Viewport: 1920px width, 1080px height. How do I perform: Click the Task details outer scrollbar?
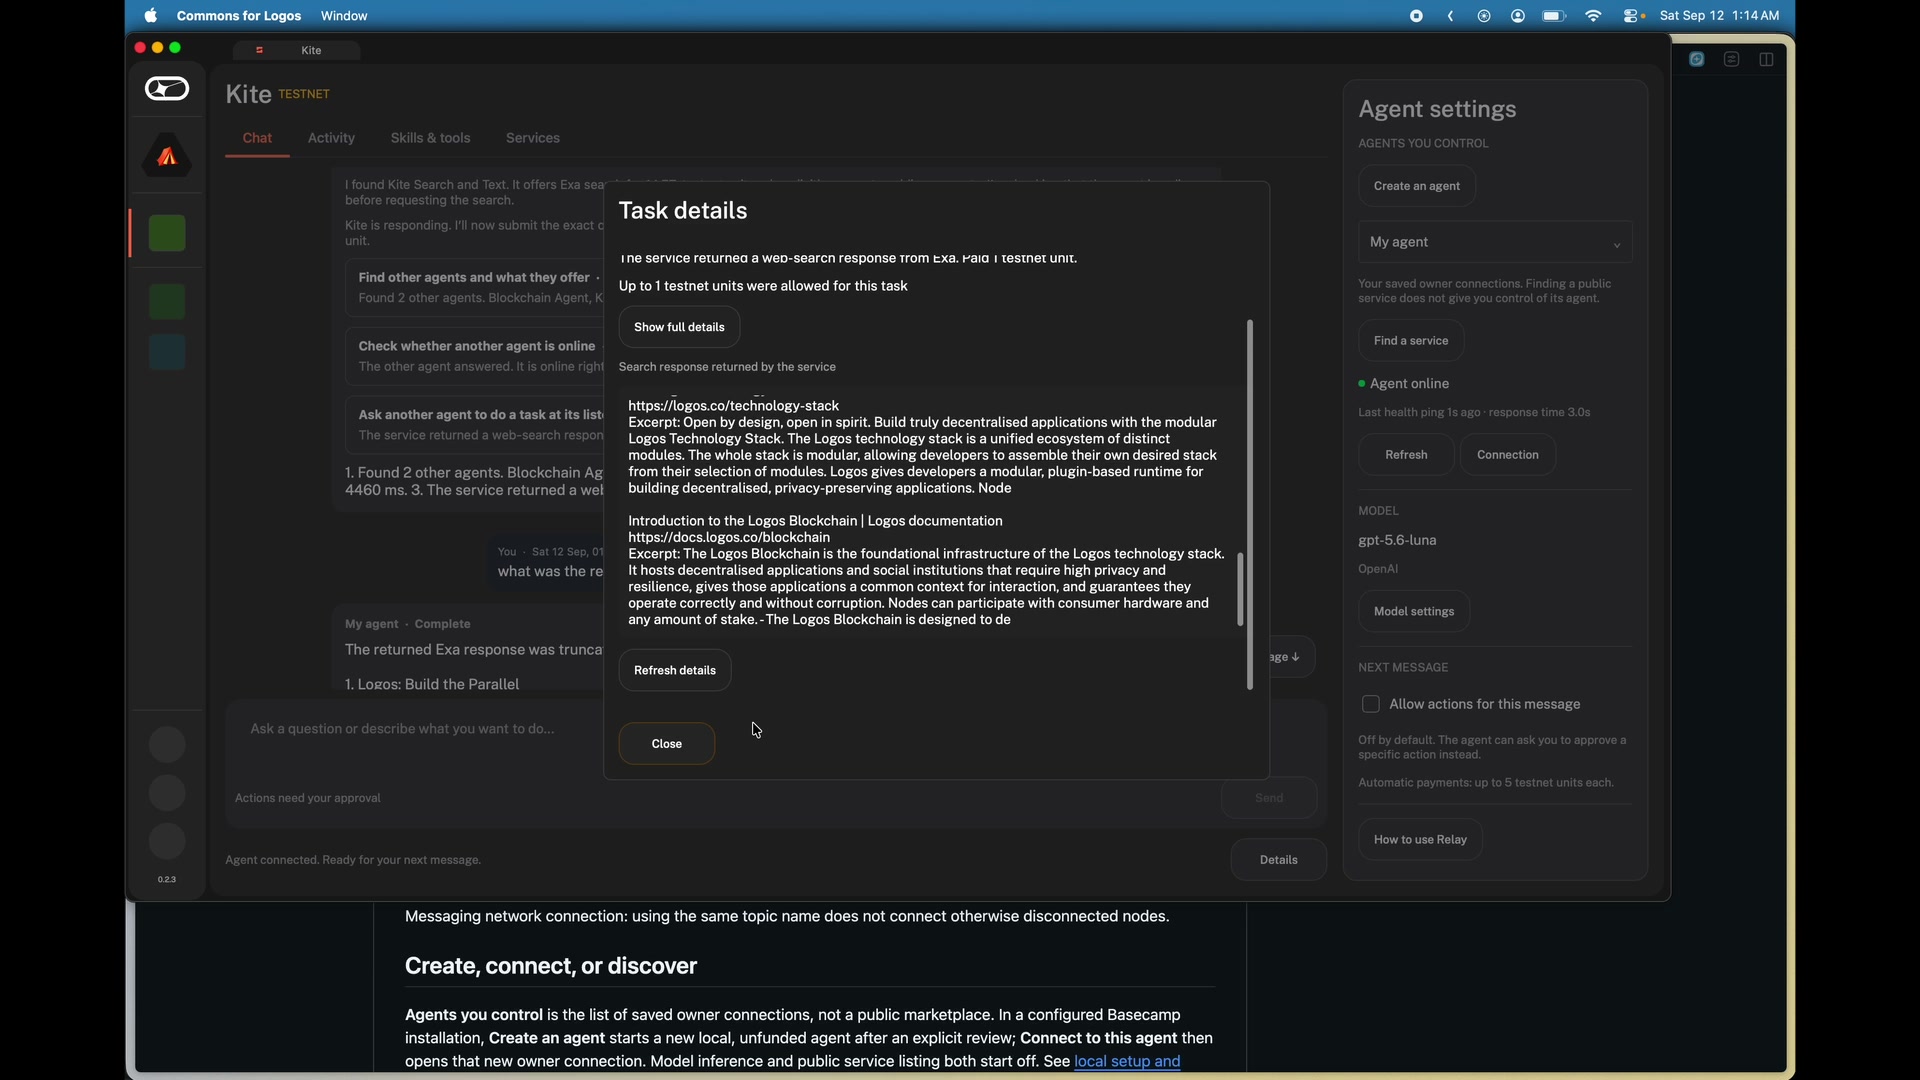[x=1250, y=505]
